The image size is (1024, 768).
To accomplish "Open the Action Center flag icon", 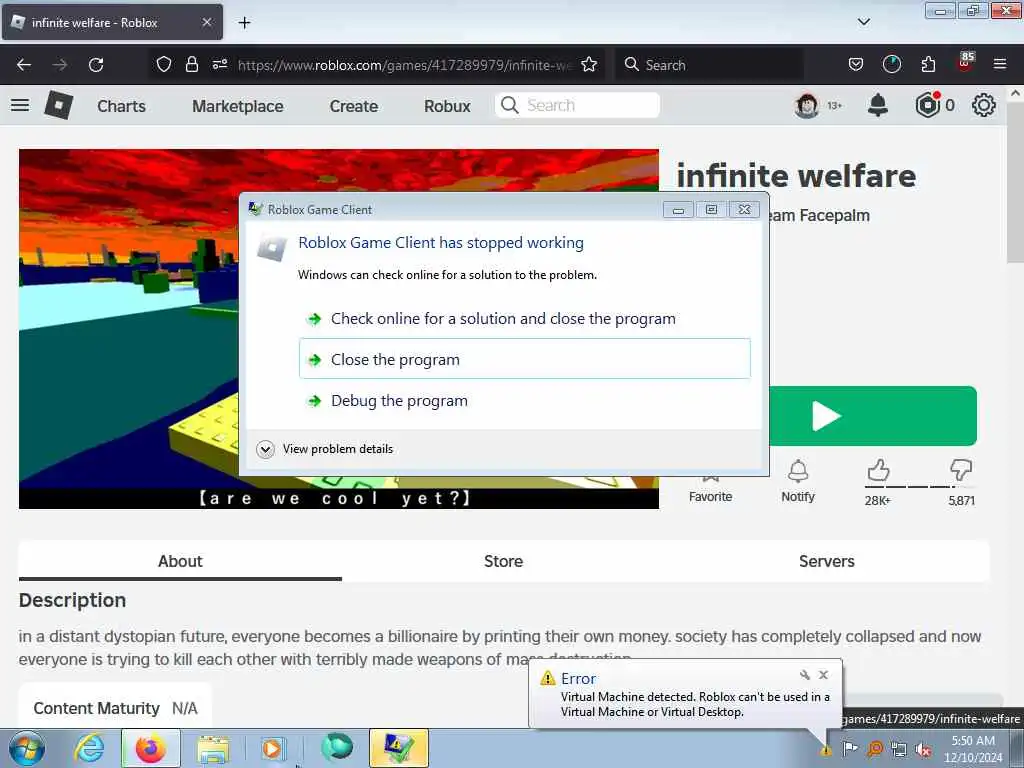I will [x=850, y=749].
